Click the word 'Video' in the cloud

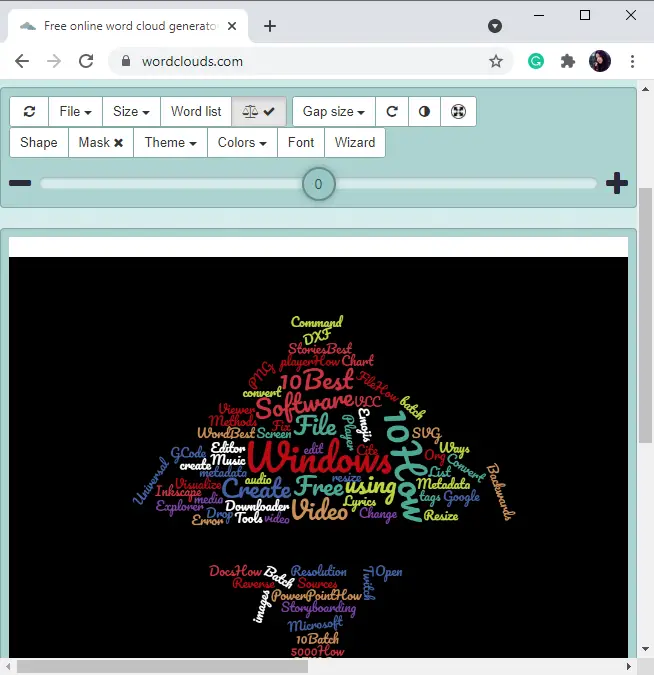coord(319,510)
